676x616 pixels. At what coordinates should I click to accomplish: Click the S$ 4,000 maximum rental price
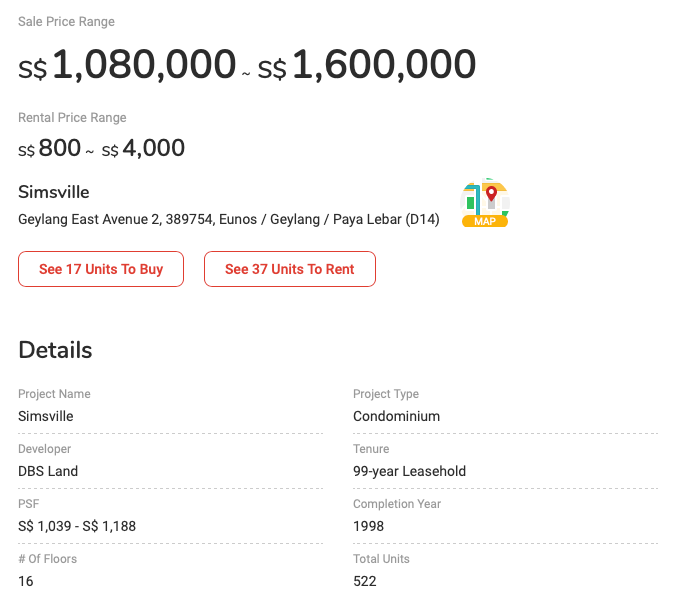click(x=143, y=149)
